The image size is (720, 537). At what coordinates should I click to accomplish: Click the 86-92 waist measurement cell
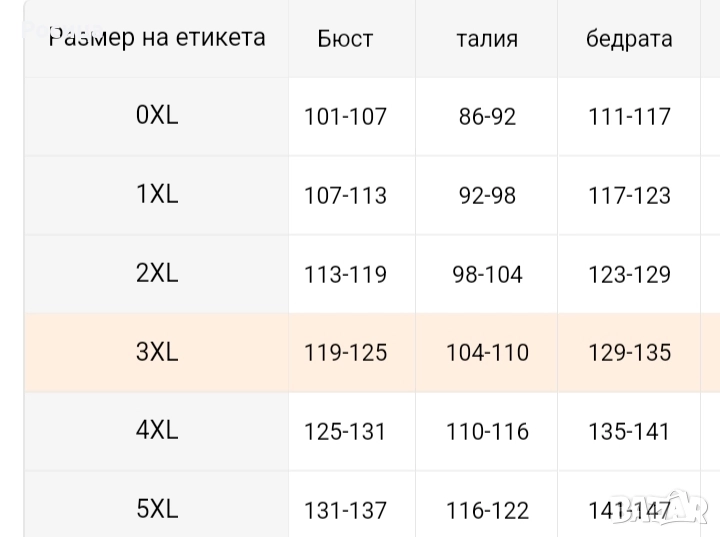point(487,116)
